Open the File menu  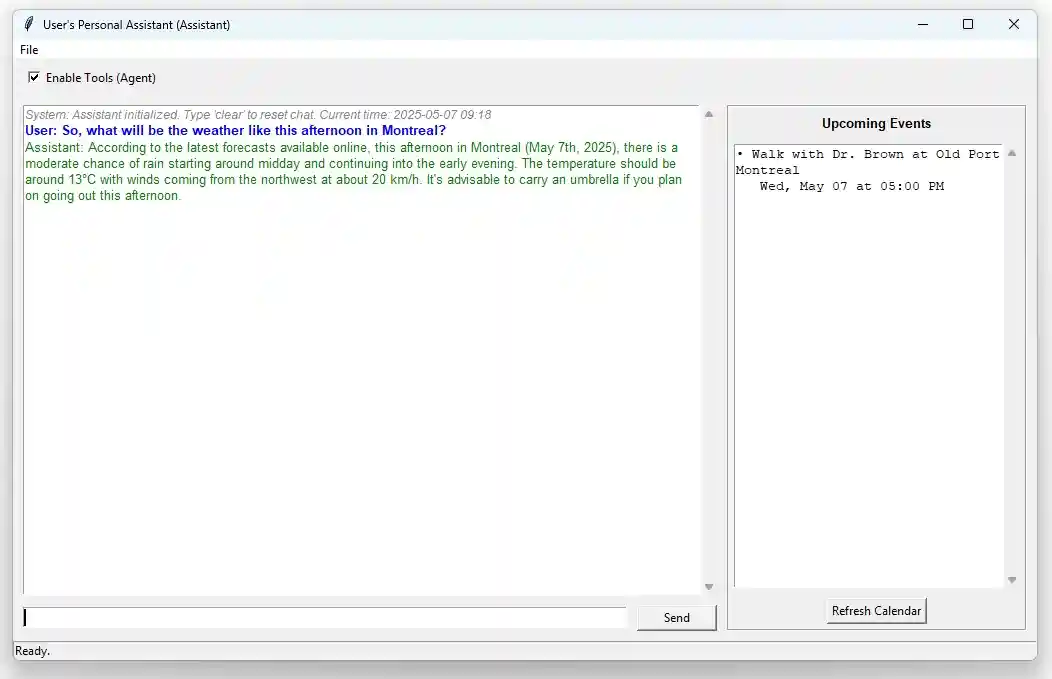[x=28, y=49]
